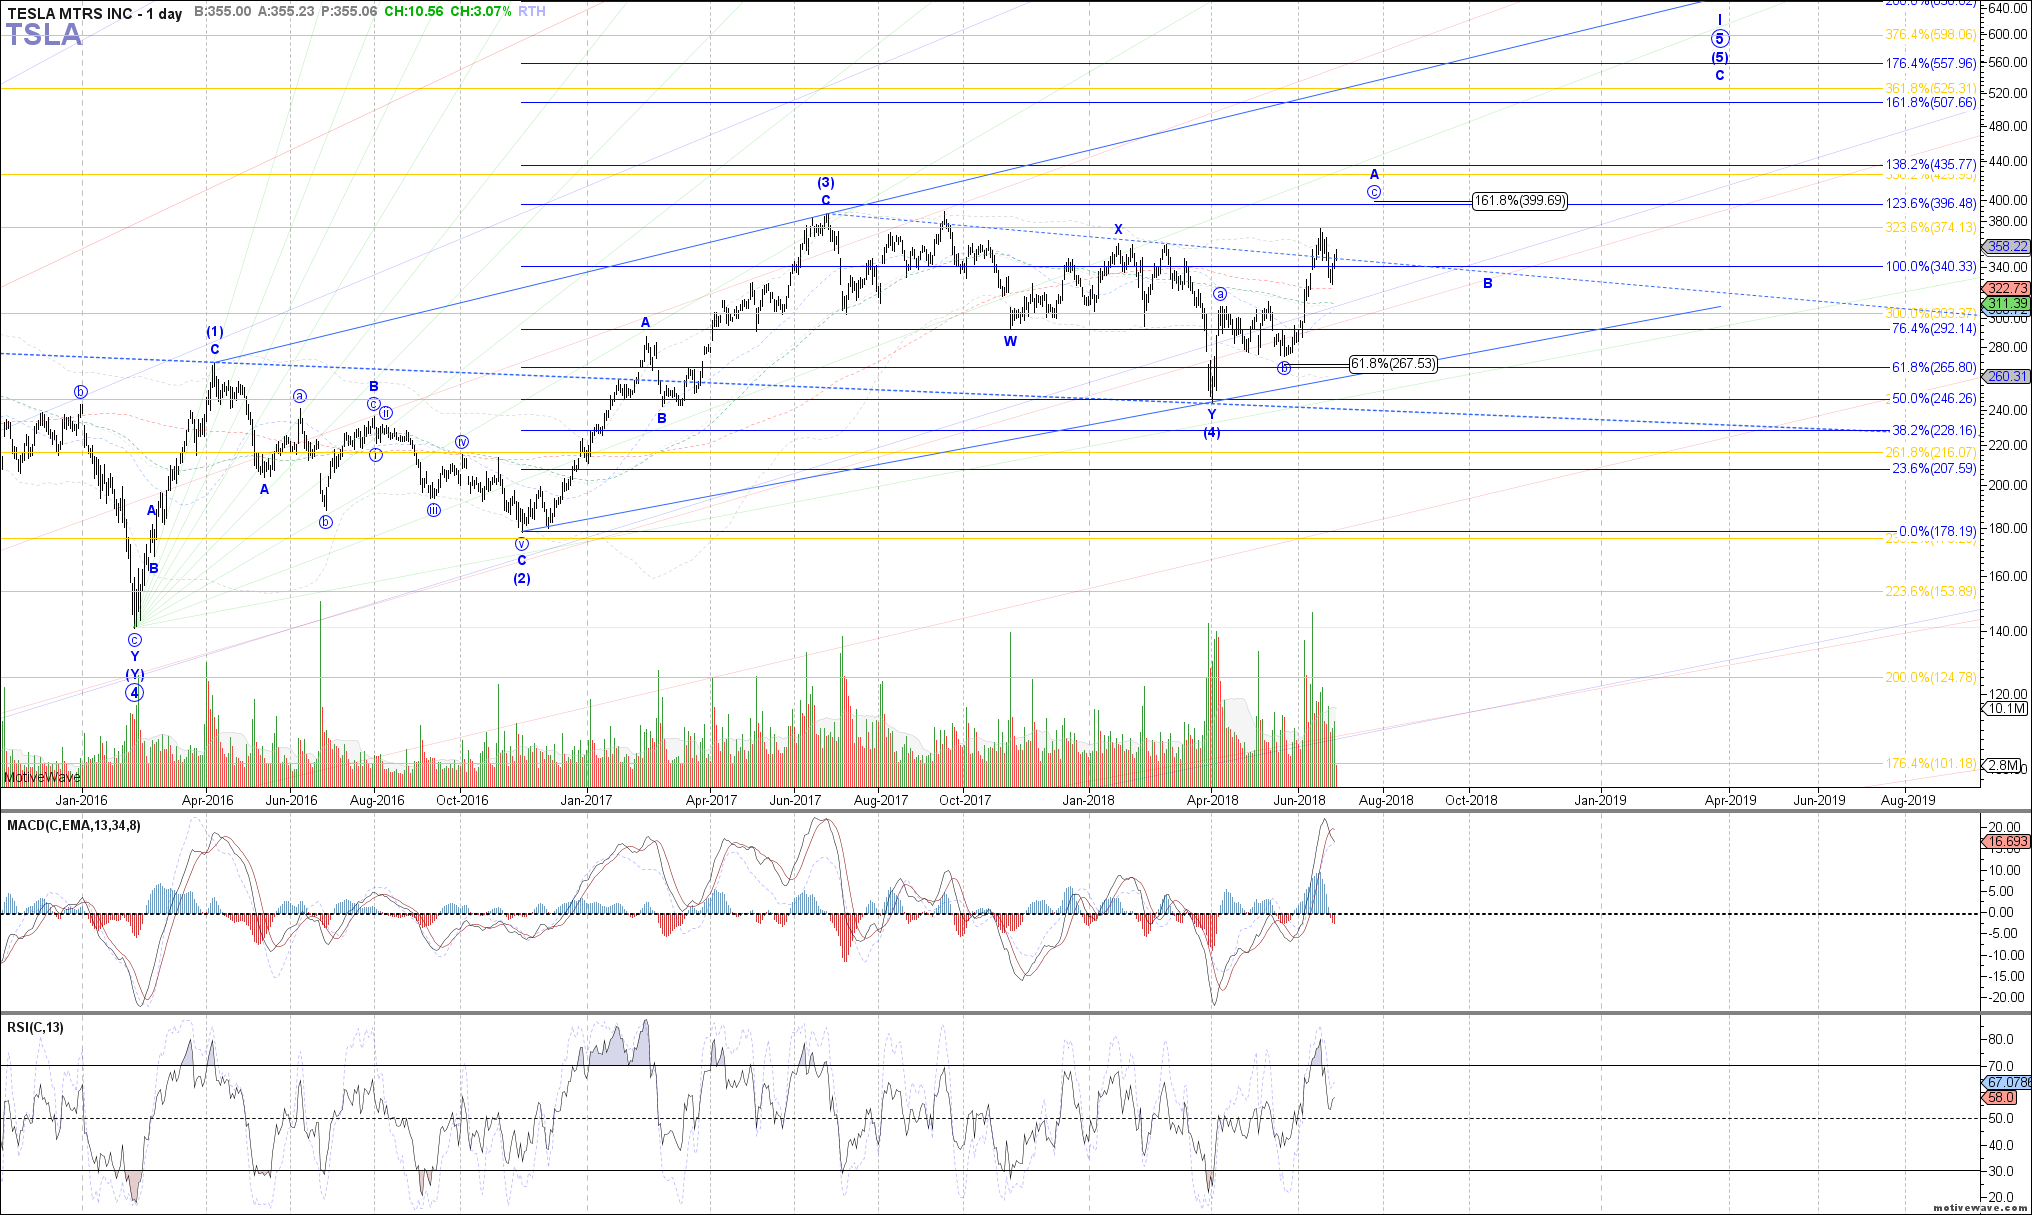Select the green 311.39 price tag

pyautogui.click(x=2006, y=303)
